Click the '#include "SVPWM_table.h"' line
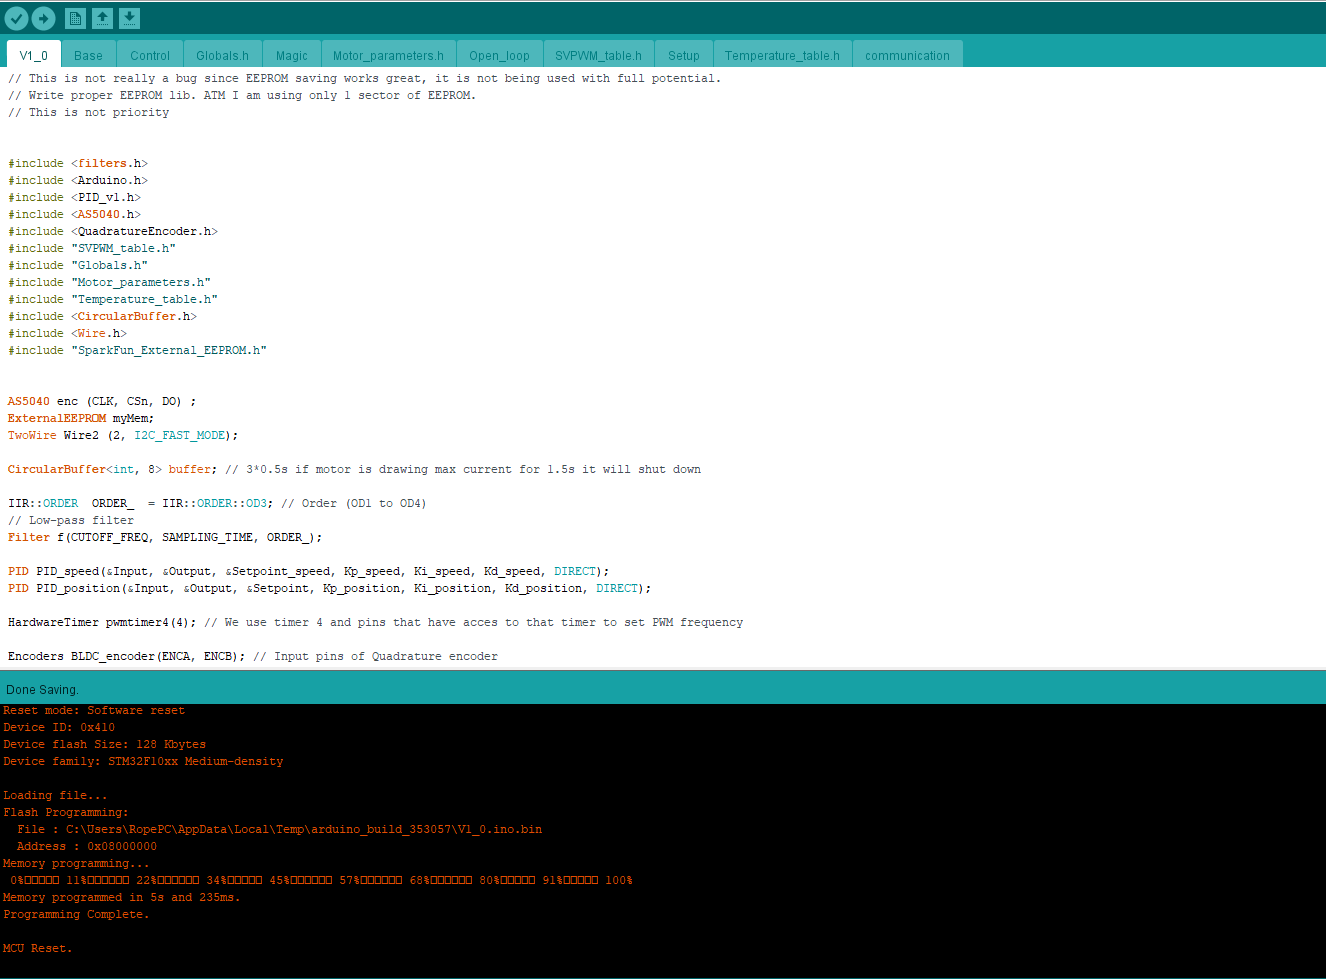1326x979 pixels. (x=92, y=248)
